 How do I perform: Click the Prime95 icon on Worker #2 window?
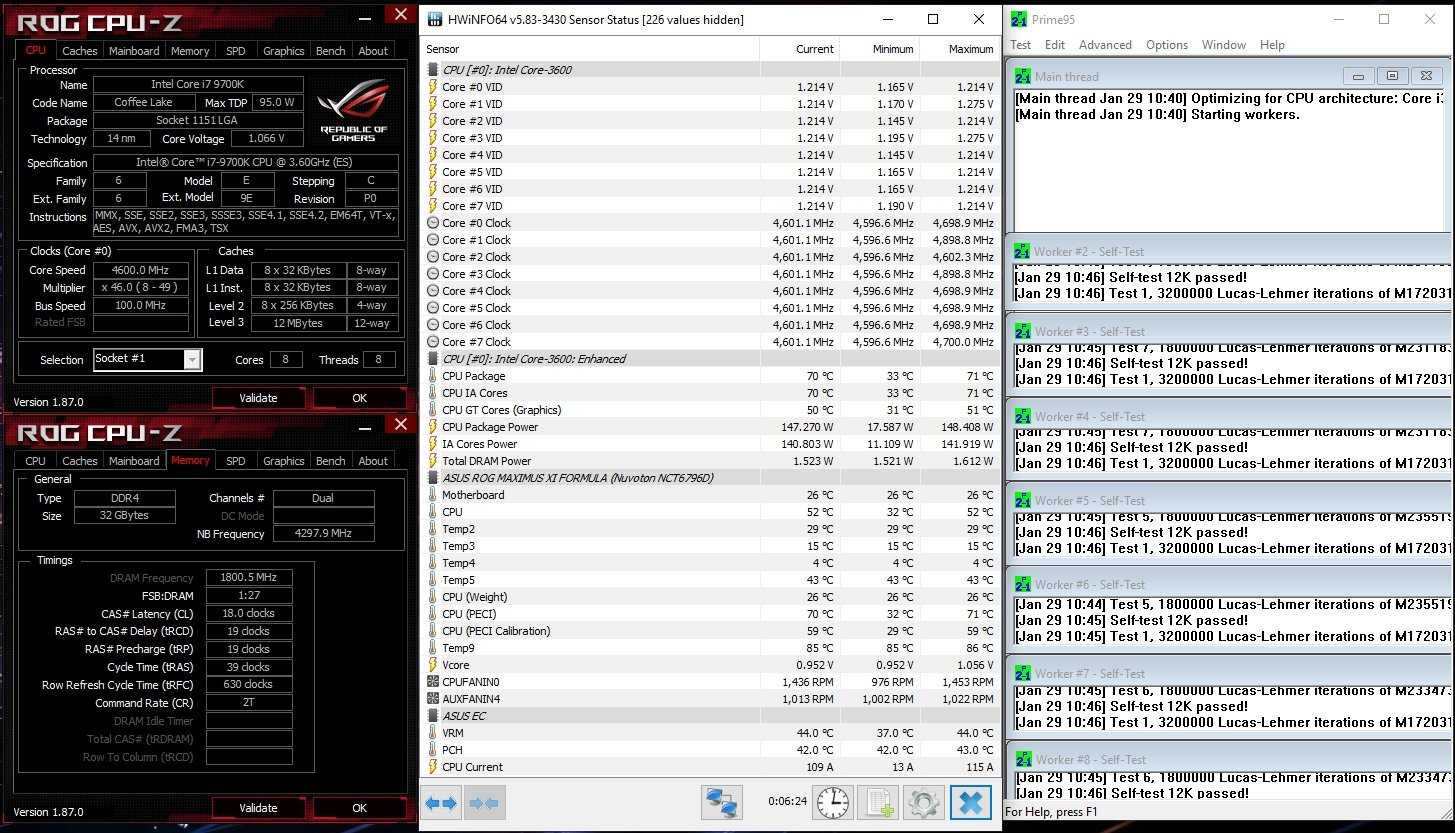coord(1022,251)
